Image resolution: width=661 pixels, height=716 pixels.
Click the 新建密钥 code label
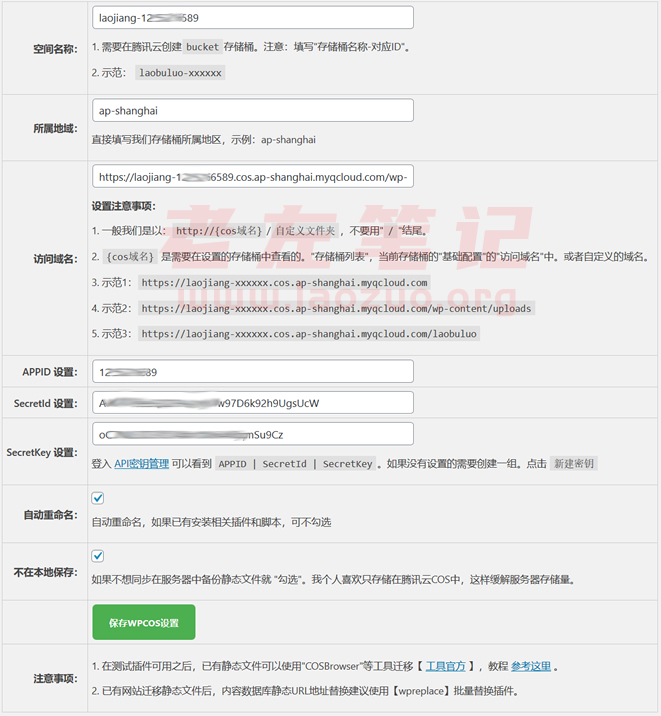coord(575,464)
